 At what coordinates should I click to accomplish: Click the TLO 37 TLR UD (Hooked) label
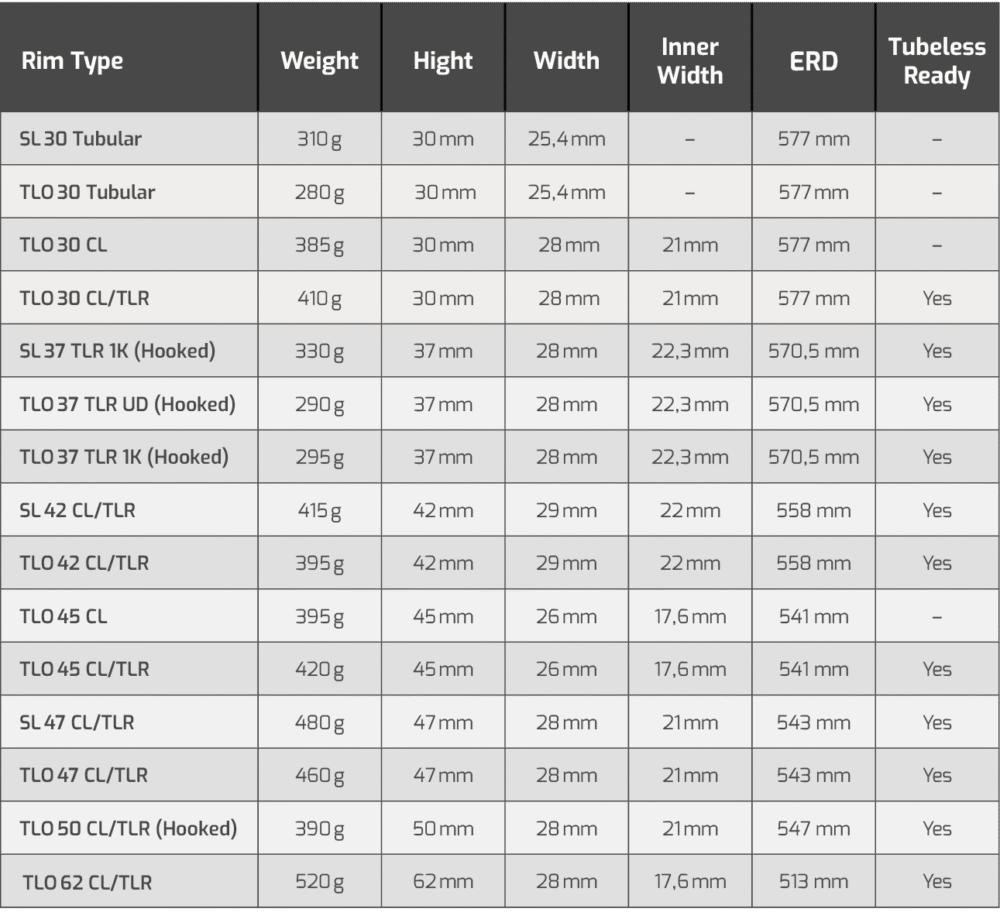pyautogui.click(x=128, y=404)
